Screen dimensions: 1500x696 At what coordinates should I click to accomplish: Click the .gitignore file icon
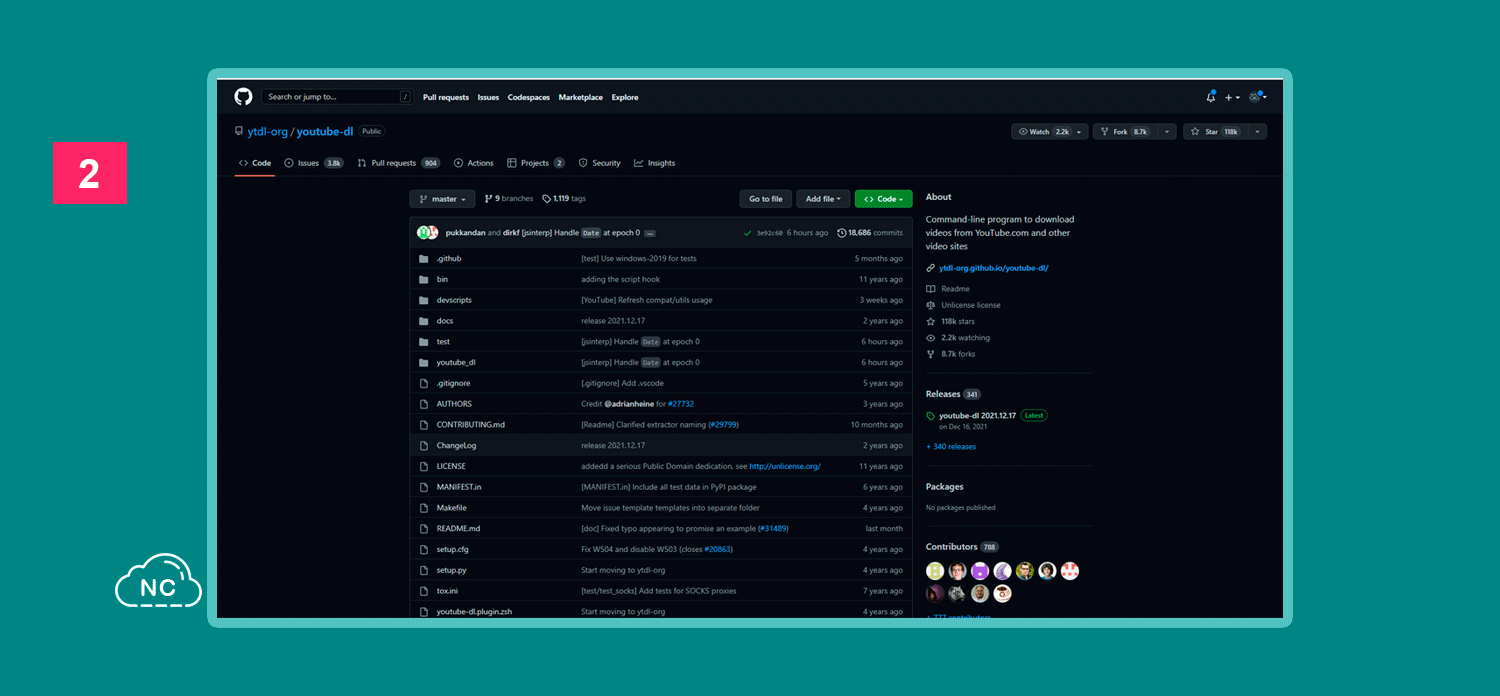tap(424, 383)
